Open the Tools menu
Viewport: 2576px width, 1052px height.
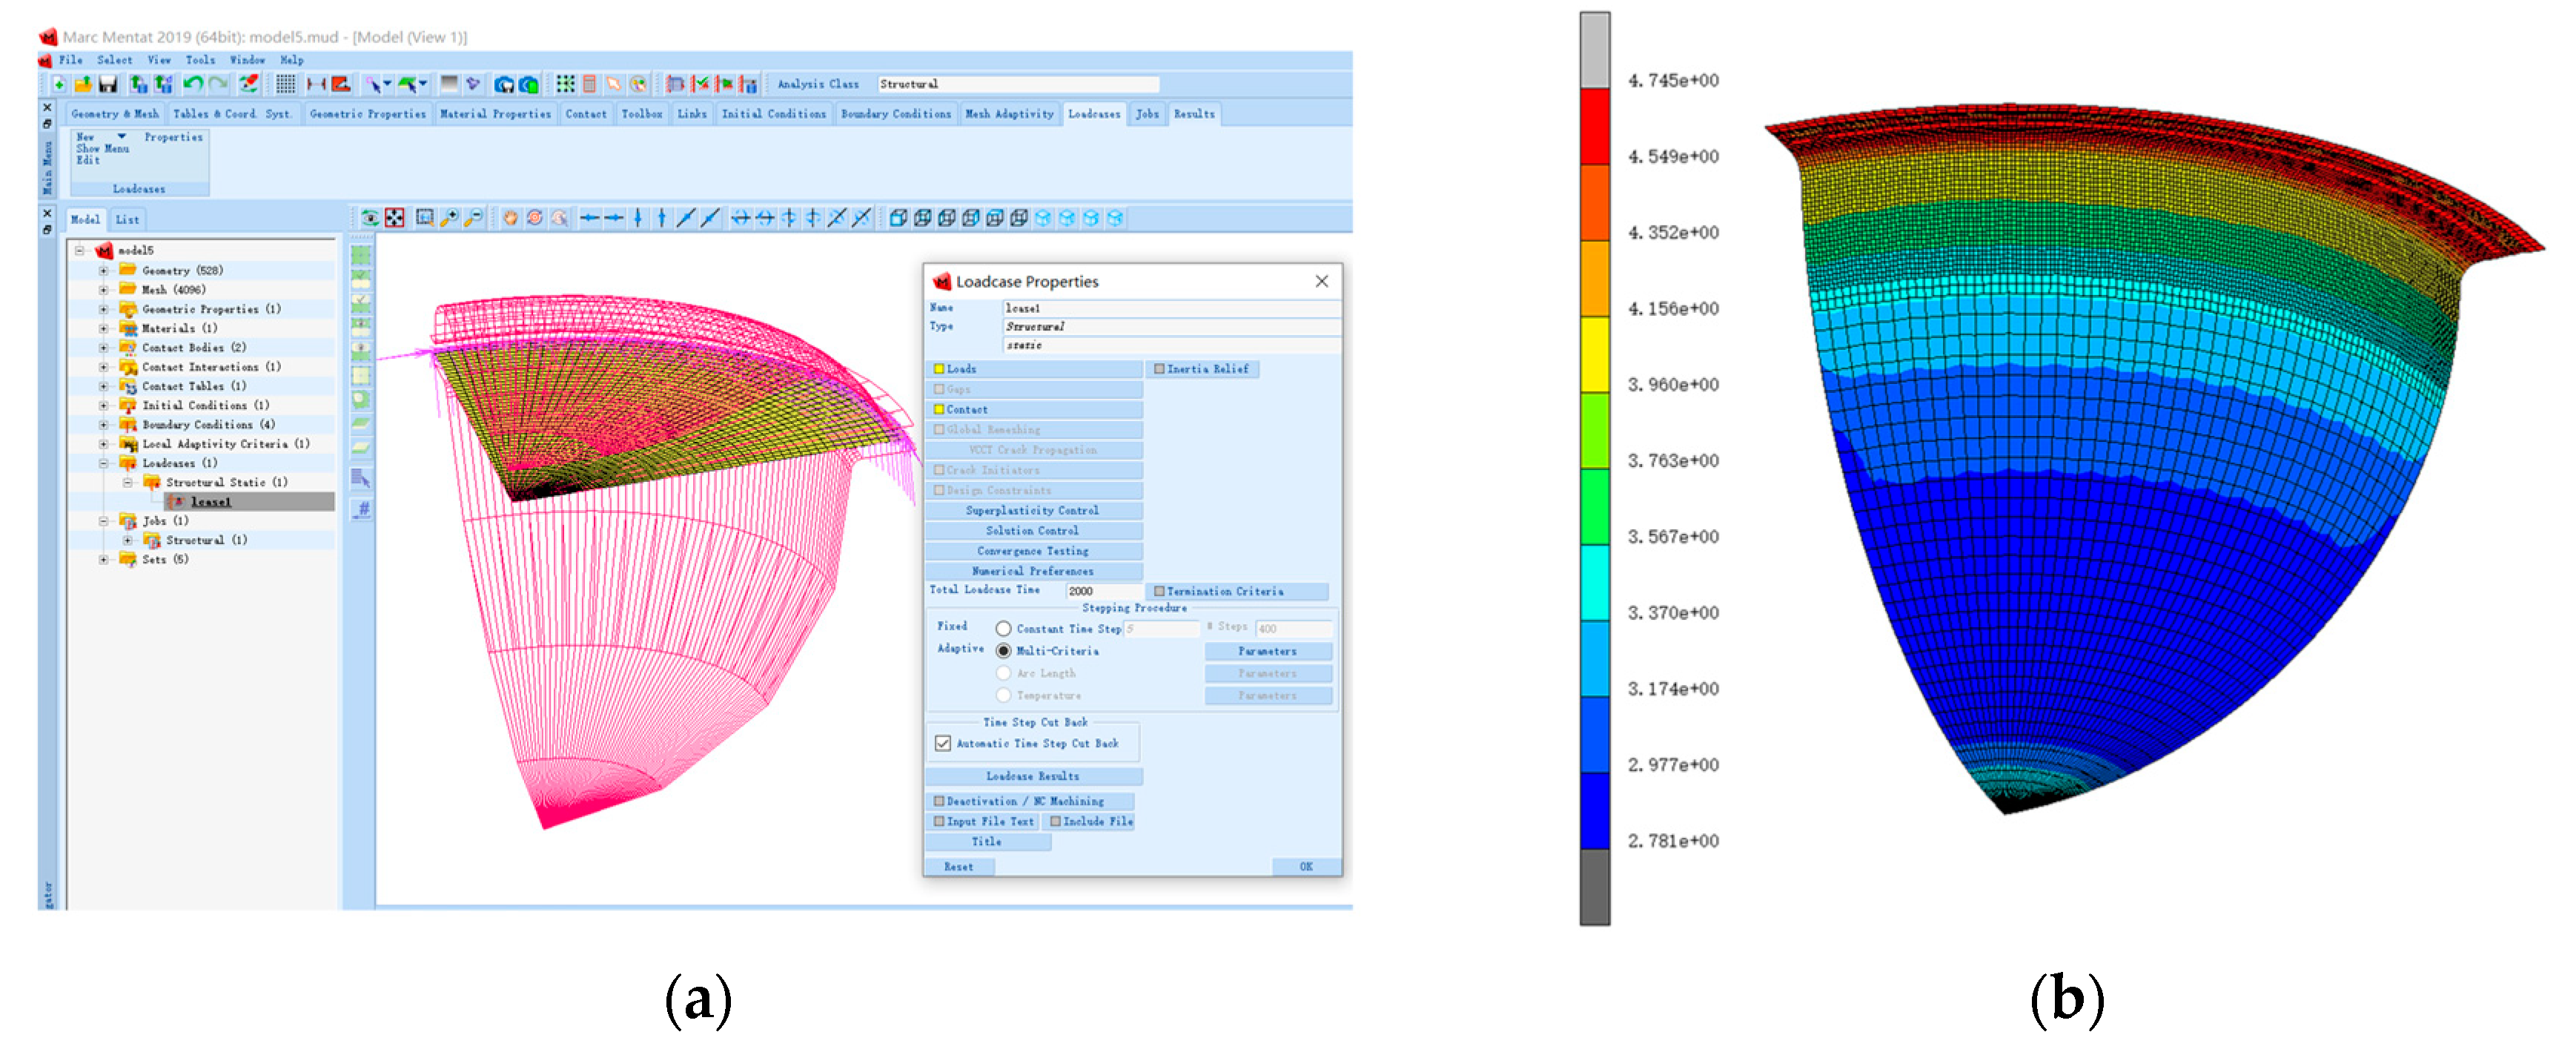(x=200, y=60)
